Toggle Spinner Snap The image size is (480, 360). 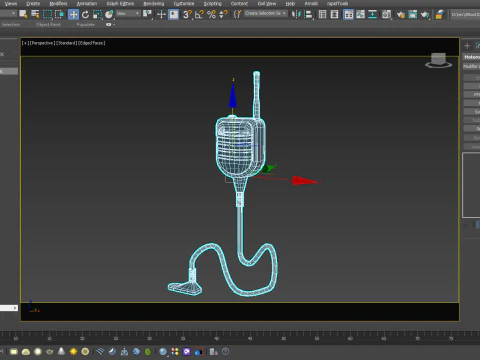[x=223, y=14]
